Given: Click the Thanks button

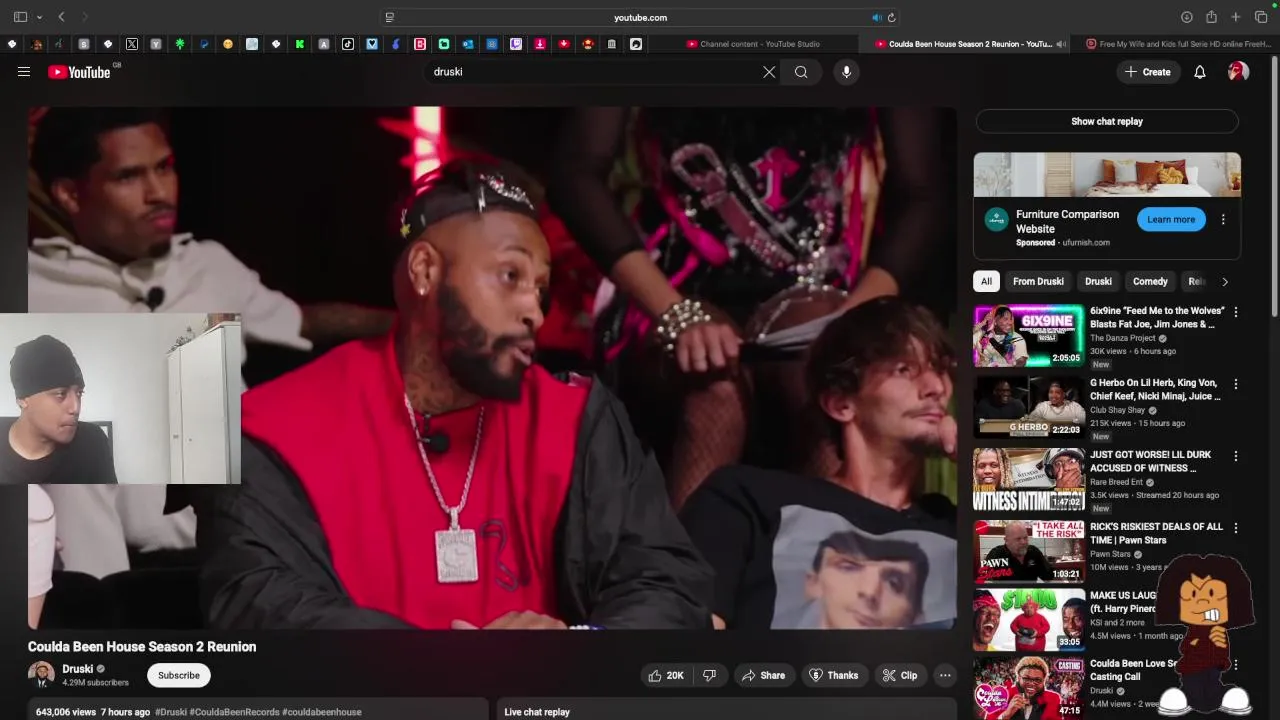Looking at the screenshot, I should tap(833, 675).
